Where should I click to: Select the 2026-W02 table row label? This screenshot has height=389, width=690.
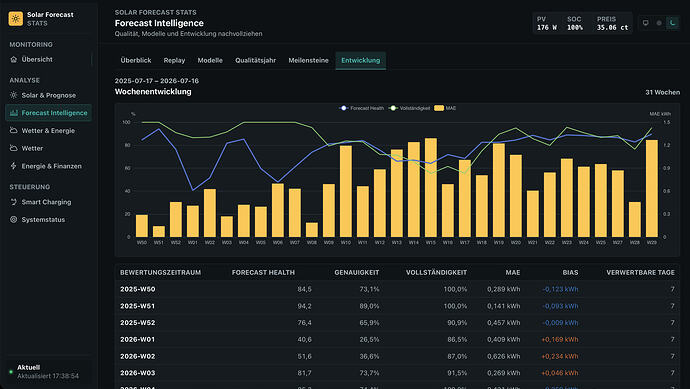coord(138,356)
